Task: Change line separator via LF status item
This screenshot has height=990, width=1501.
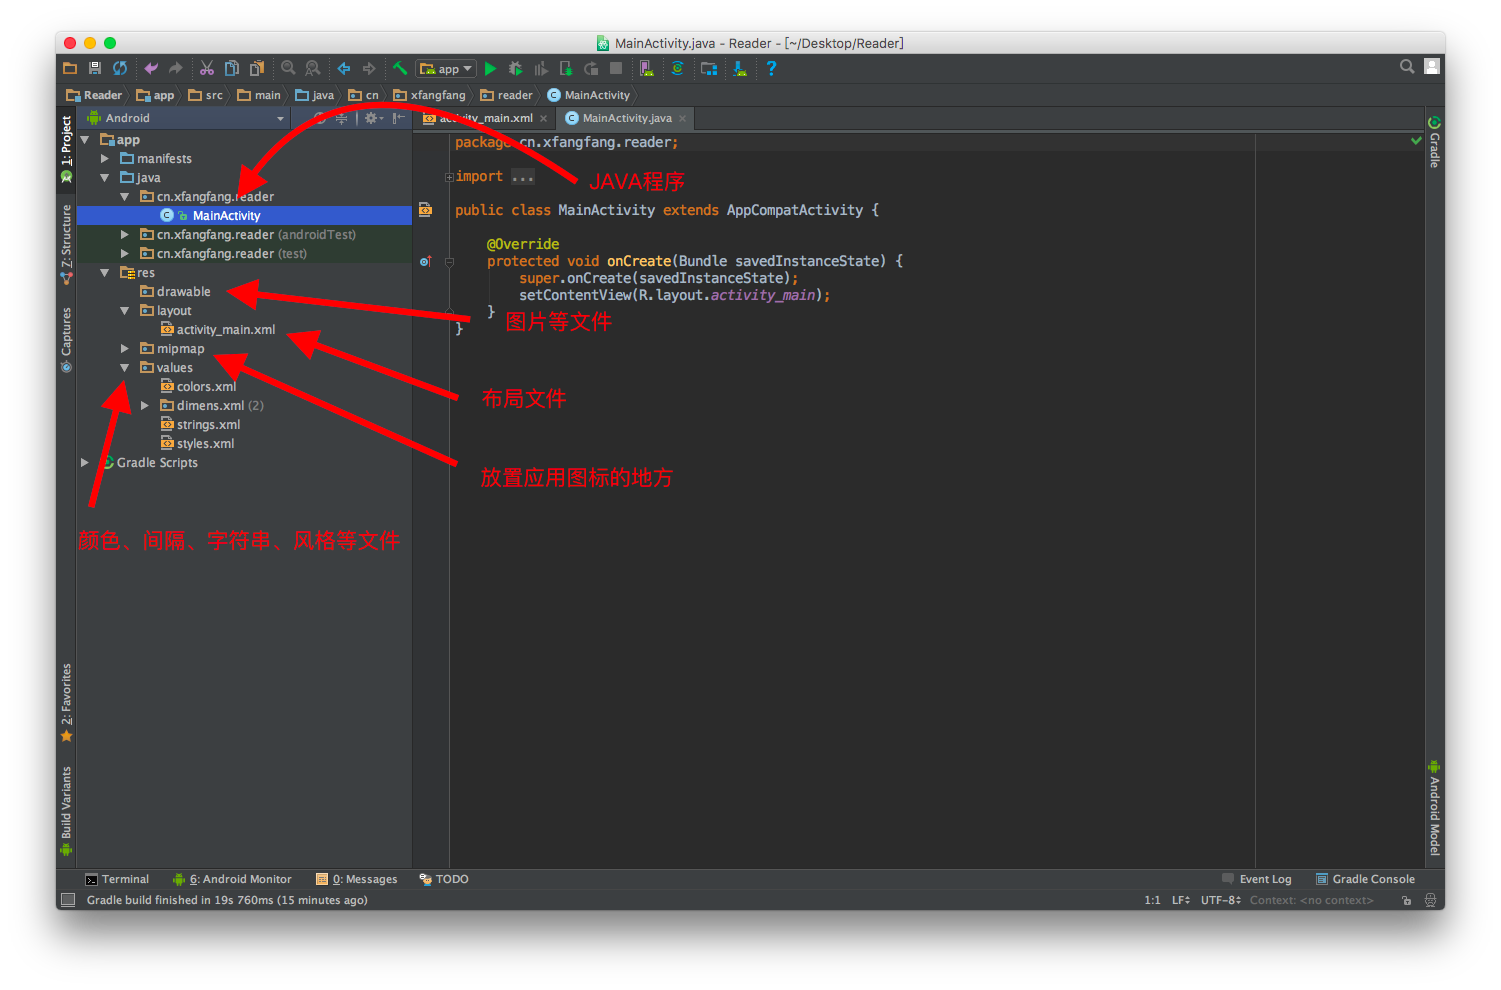Action: 1181,900
